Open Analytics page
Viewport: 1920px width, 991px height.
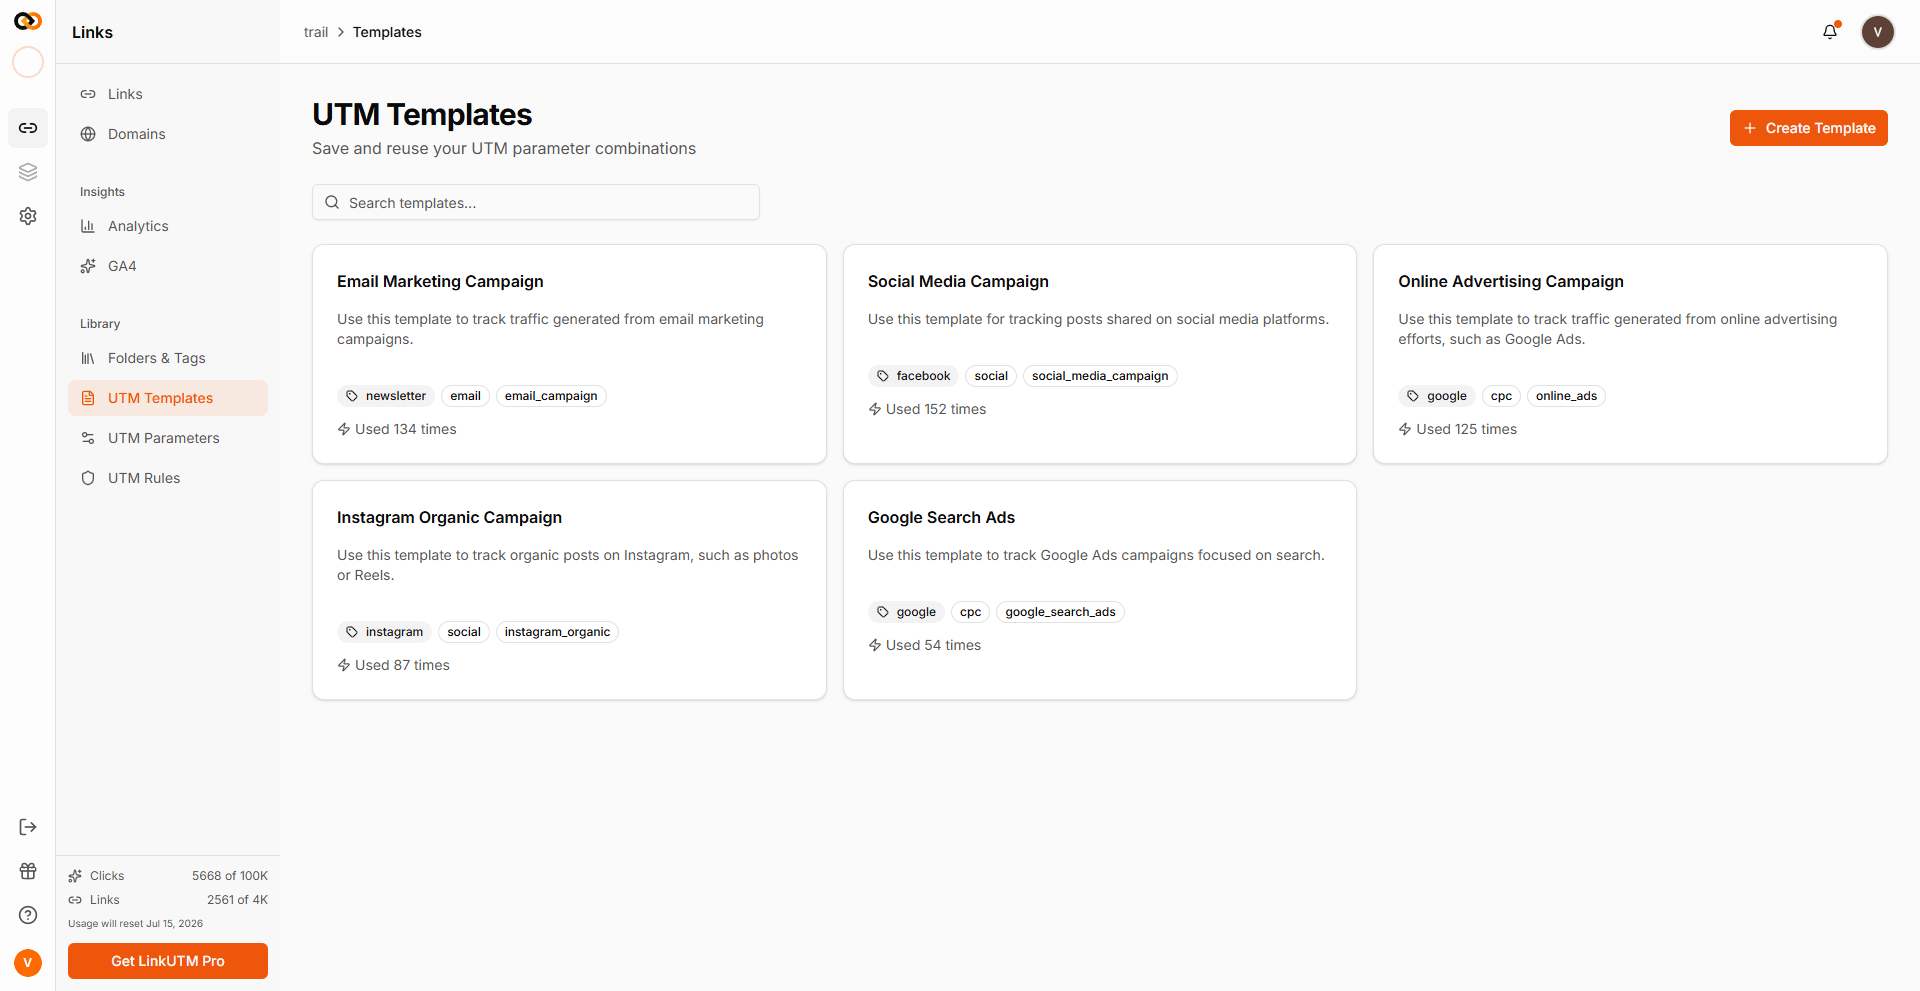168,226
